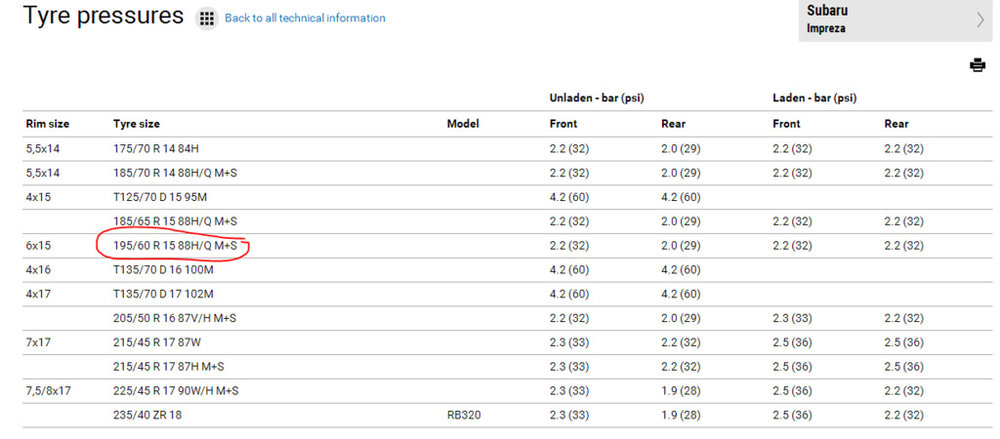Open Back to all technical information link
1000x439 pixels.
point(305,18)
